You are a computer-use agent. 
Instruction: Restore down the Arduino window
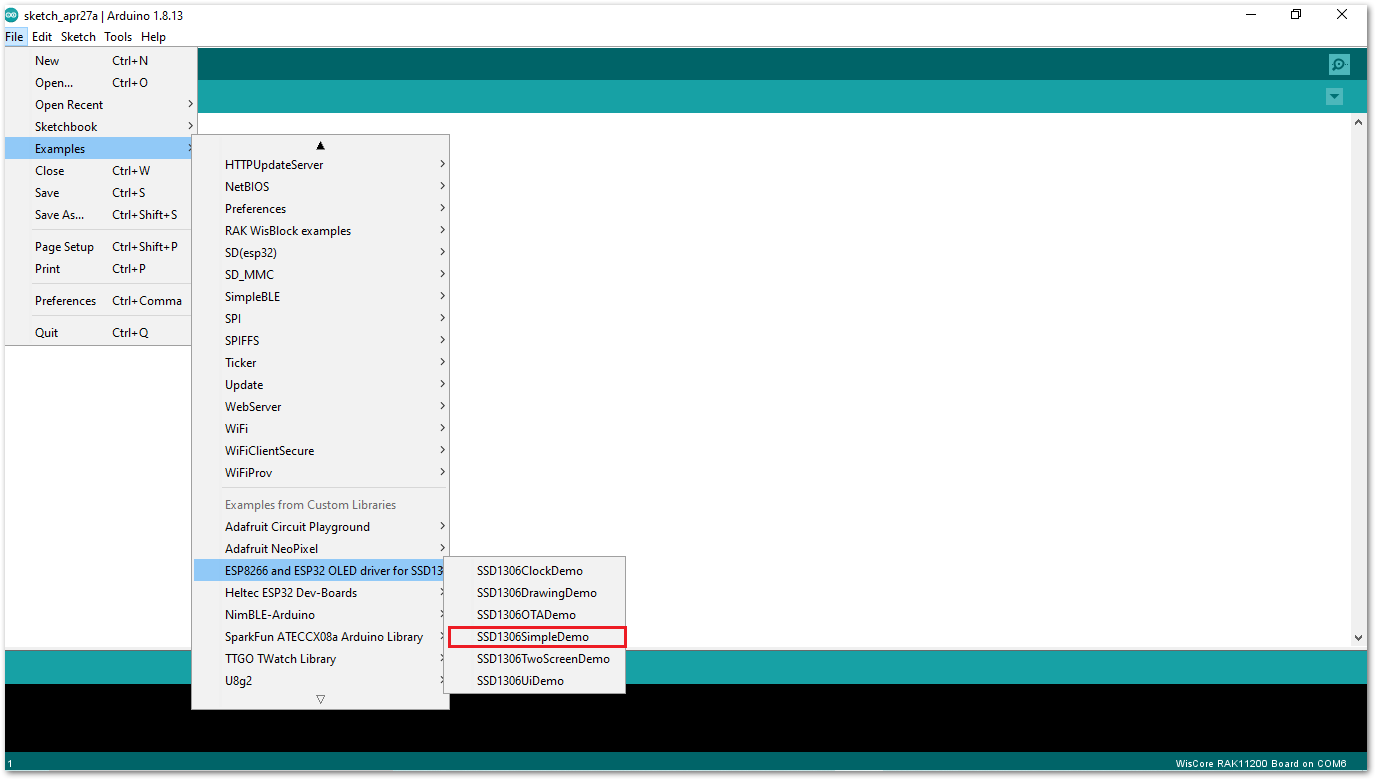[1296, 15]
